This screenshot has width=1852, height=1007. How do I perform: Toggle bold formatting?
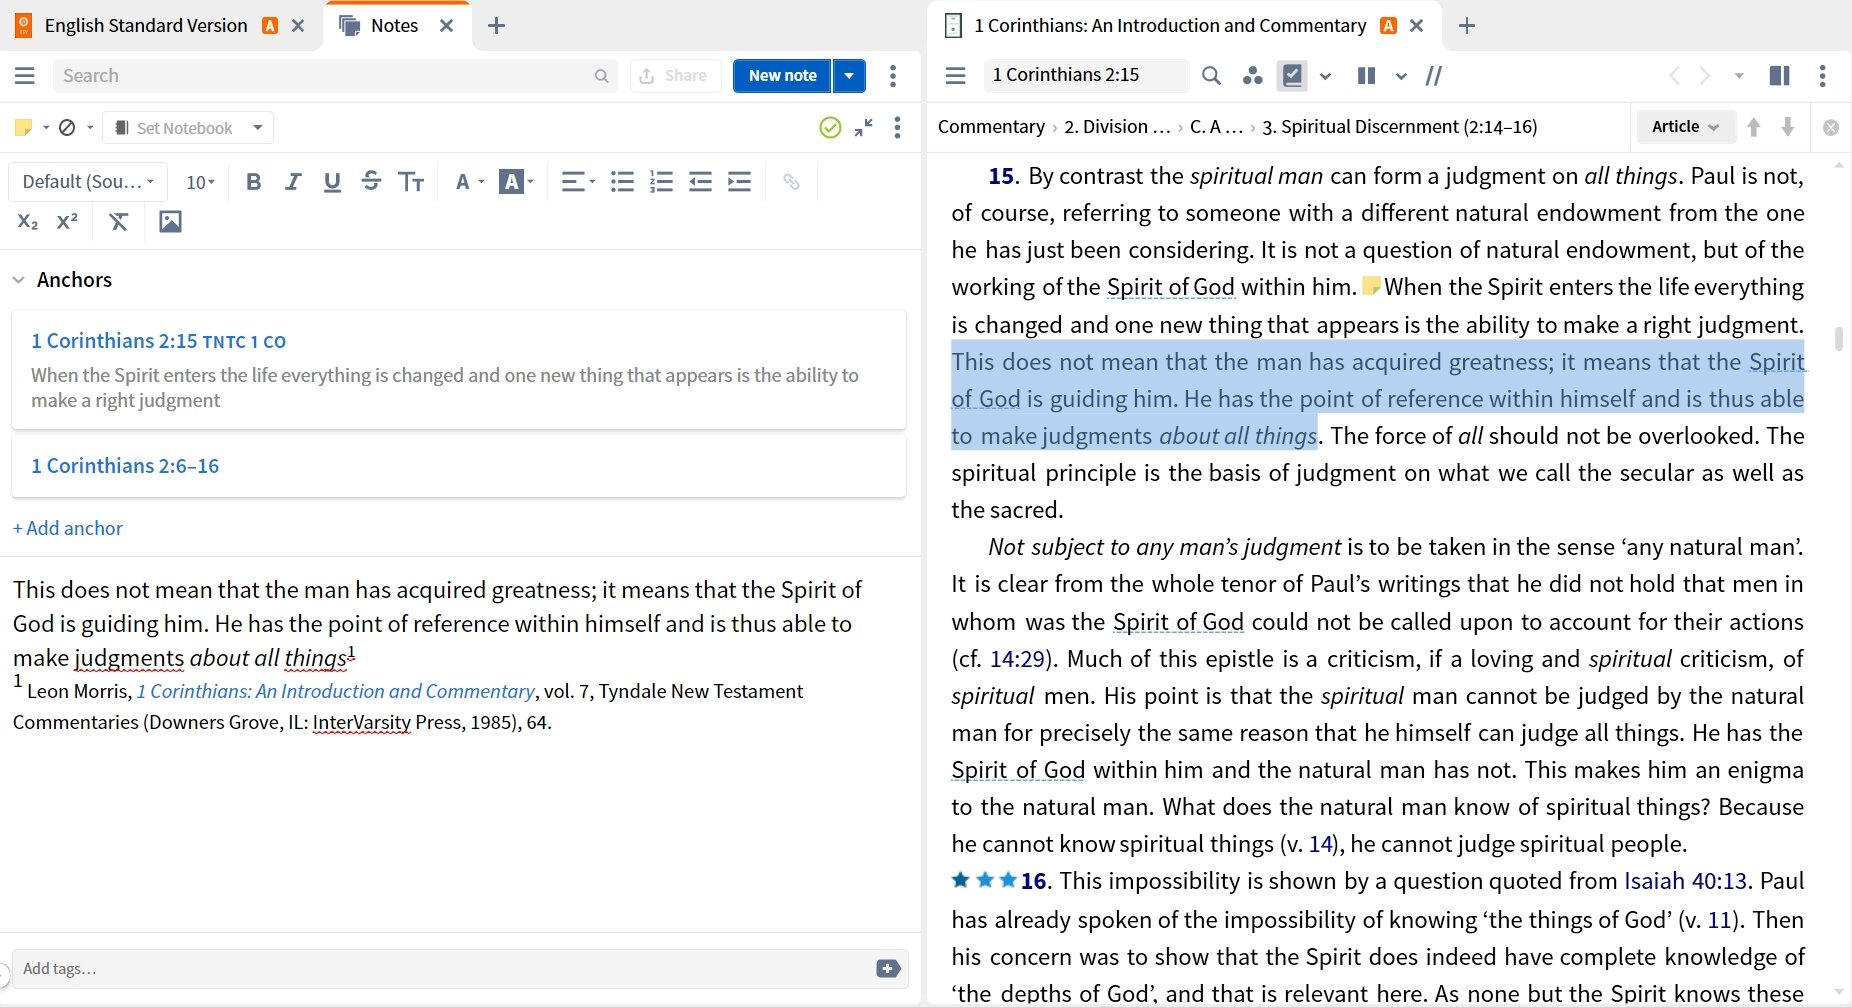(x=253, y=181)
